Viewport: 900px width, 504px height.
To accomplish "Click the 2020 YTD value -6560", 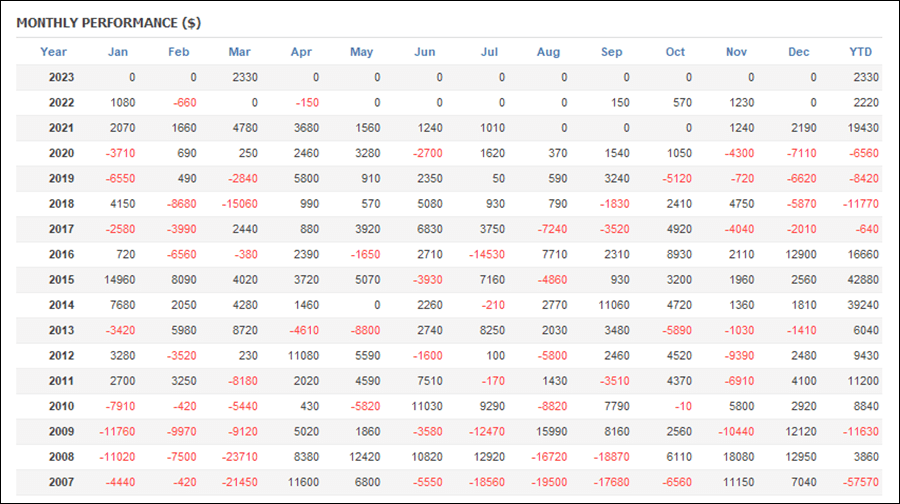I will click(864, 153).
